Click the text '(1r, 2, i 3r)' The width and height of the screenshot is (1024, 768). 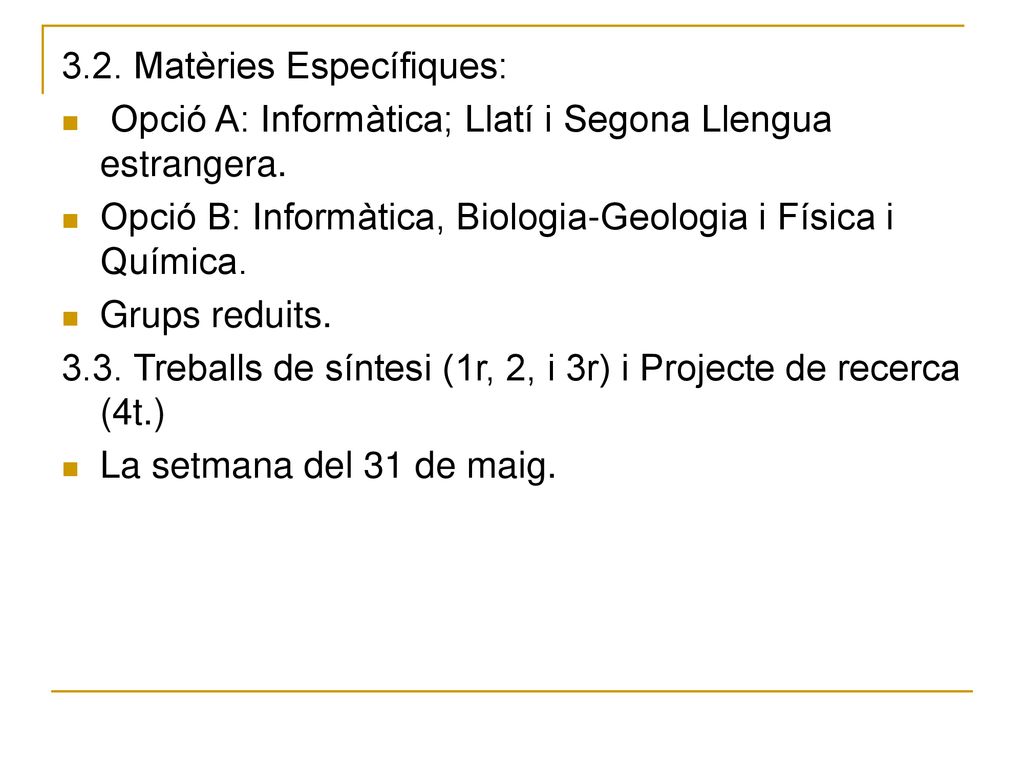point(526,369)
